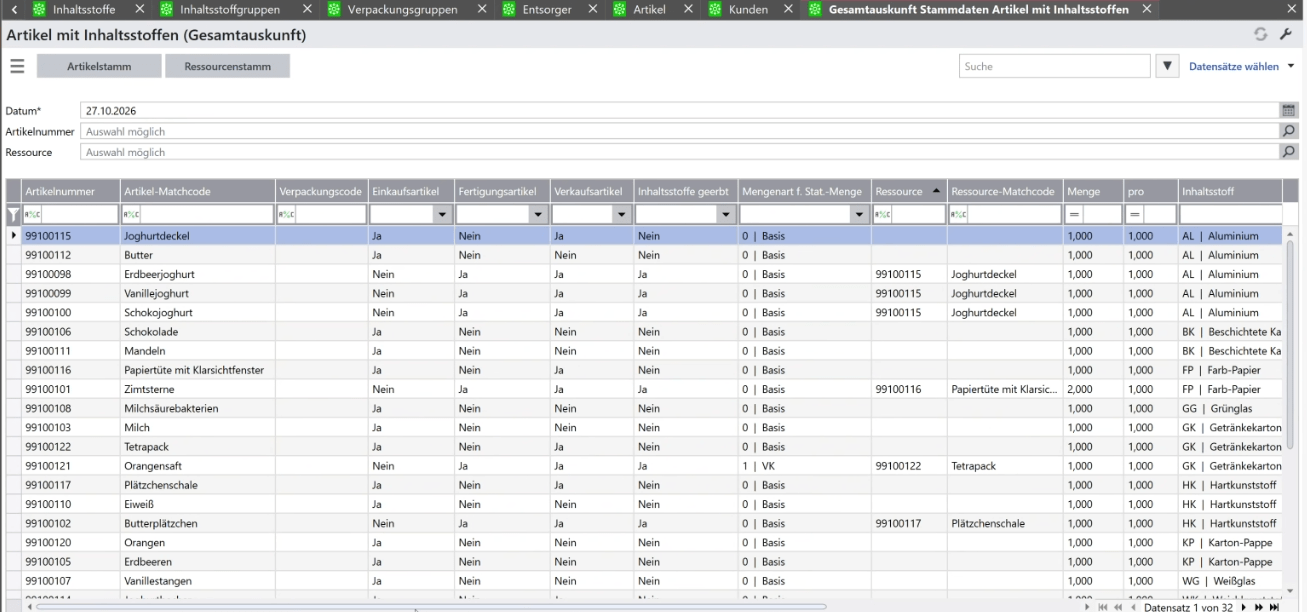Select the Zimtsterne row

[645, 390]
